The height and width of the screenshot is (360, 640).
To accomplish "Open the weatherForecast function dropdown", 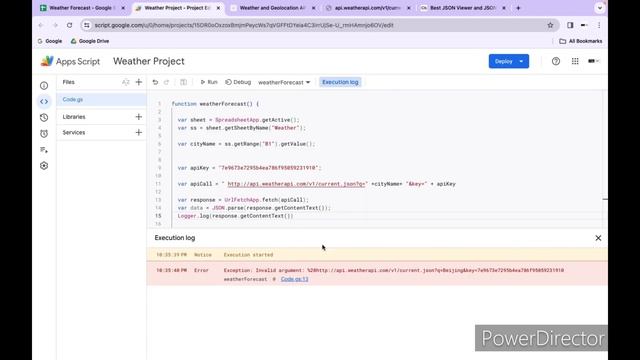I will point(284,82).
